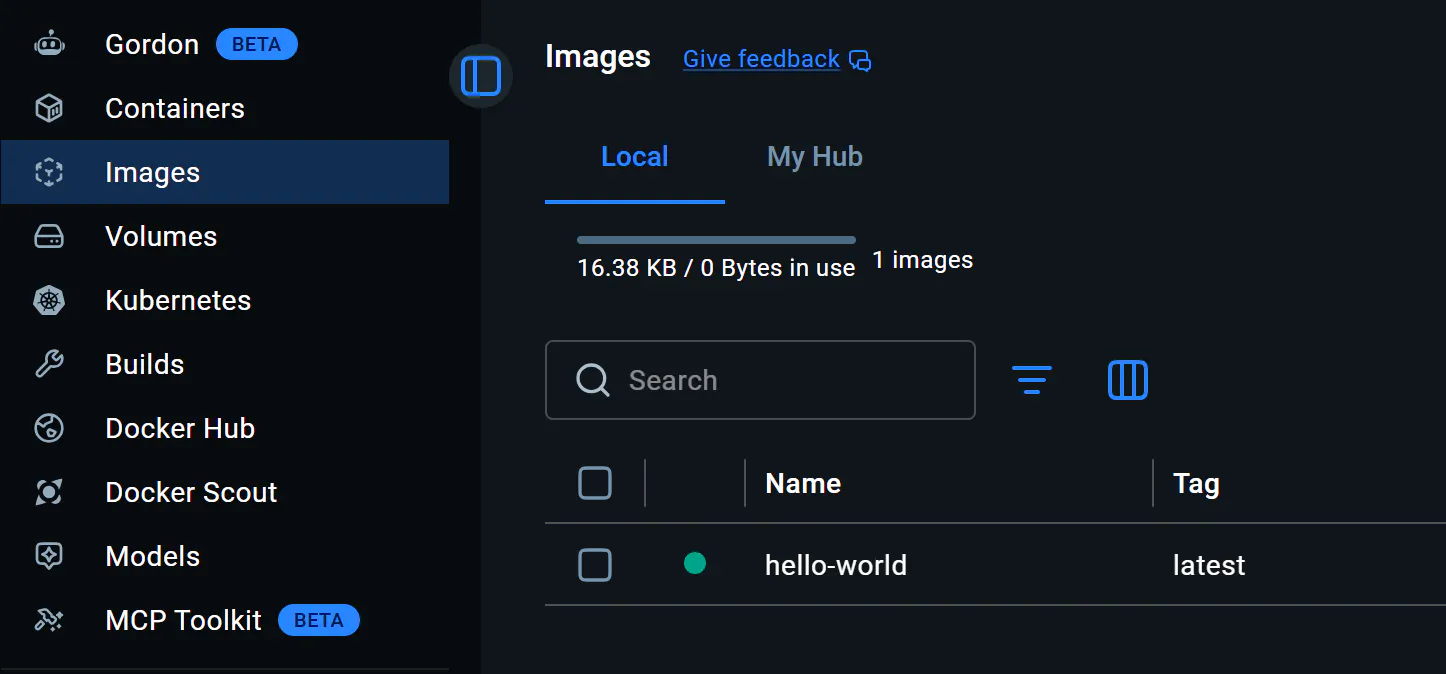Viewport: 1446px width, 674px height.
Task: Click the Images page heading
Action: [x=598, y=57]
